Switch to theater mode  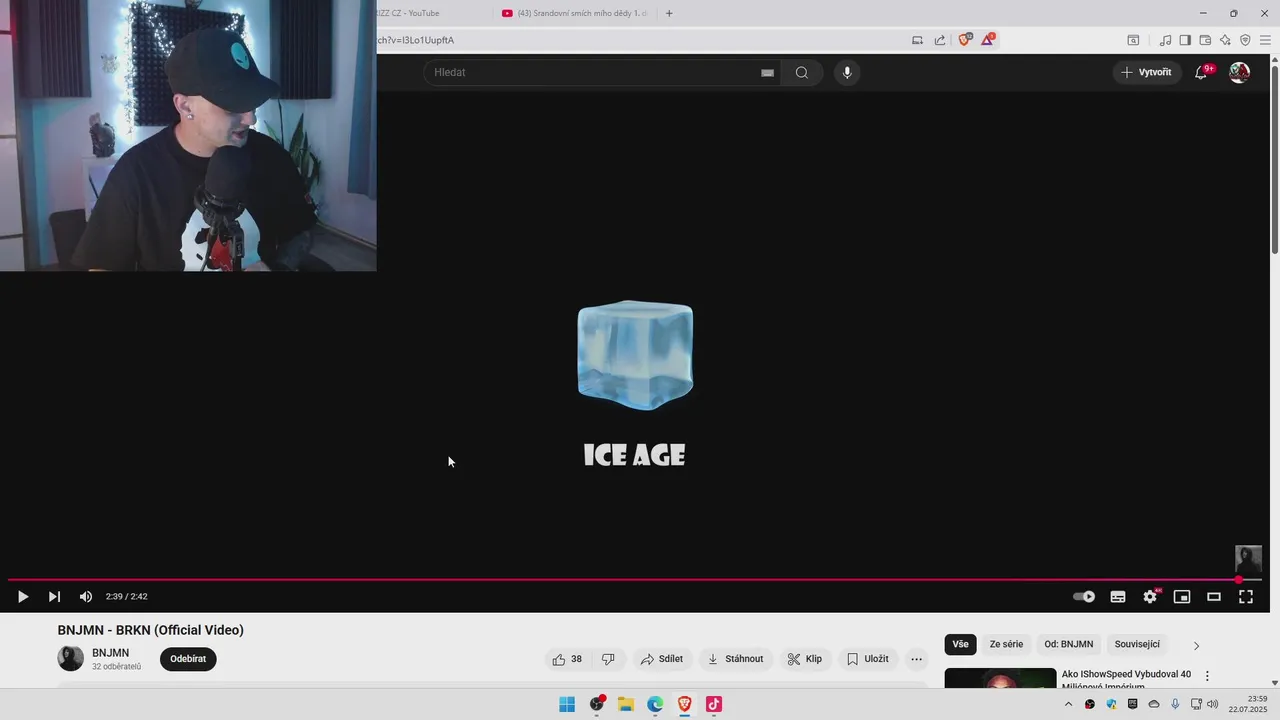(1214, 597)
